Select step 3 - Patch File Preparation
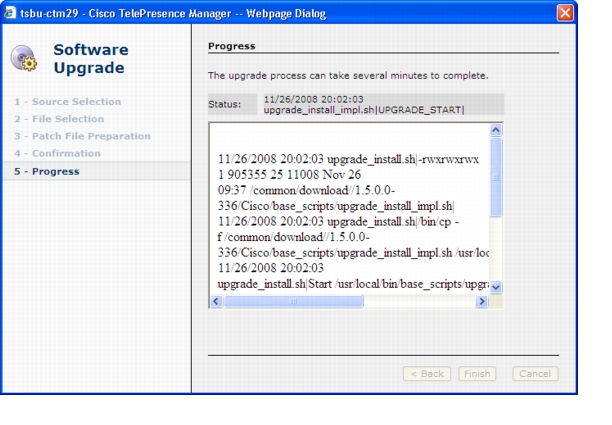The height and width of the screenshot is (425, 612). click(x=82, y=136)
